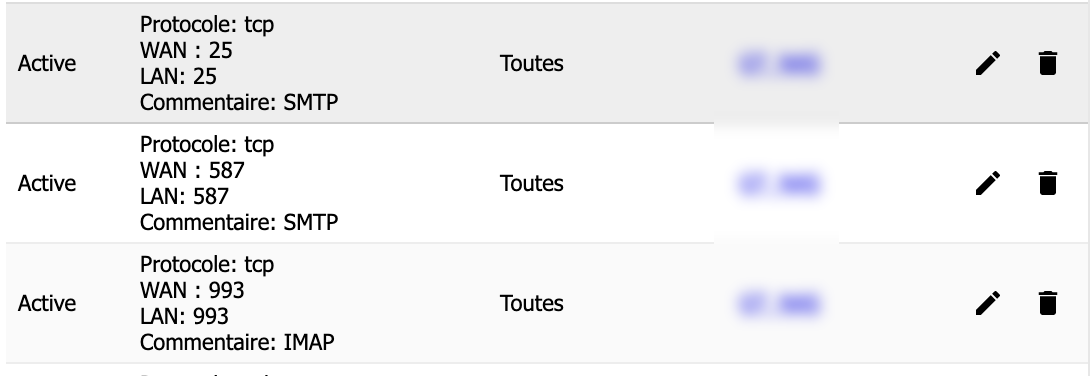Click 'Commentaire: SMTP' in port 587 row
Screen dimensions: 1090x376
[x=239, y=222]
